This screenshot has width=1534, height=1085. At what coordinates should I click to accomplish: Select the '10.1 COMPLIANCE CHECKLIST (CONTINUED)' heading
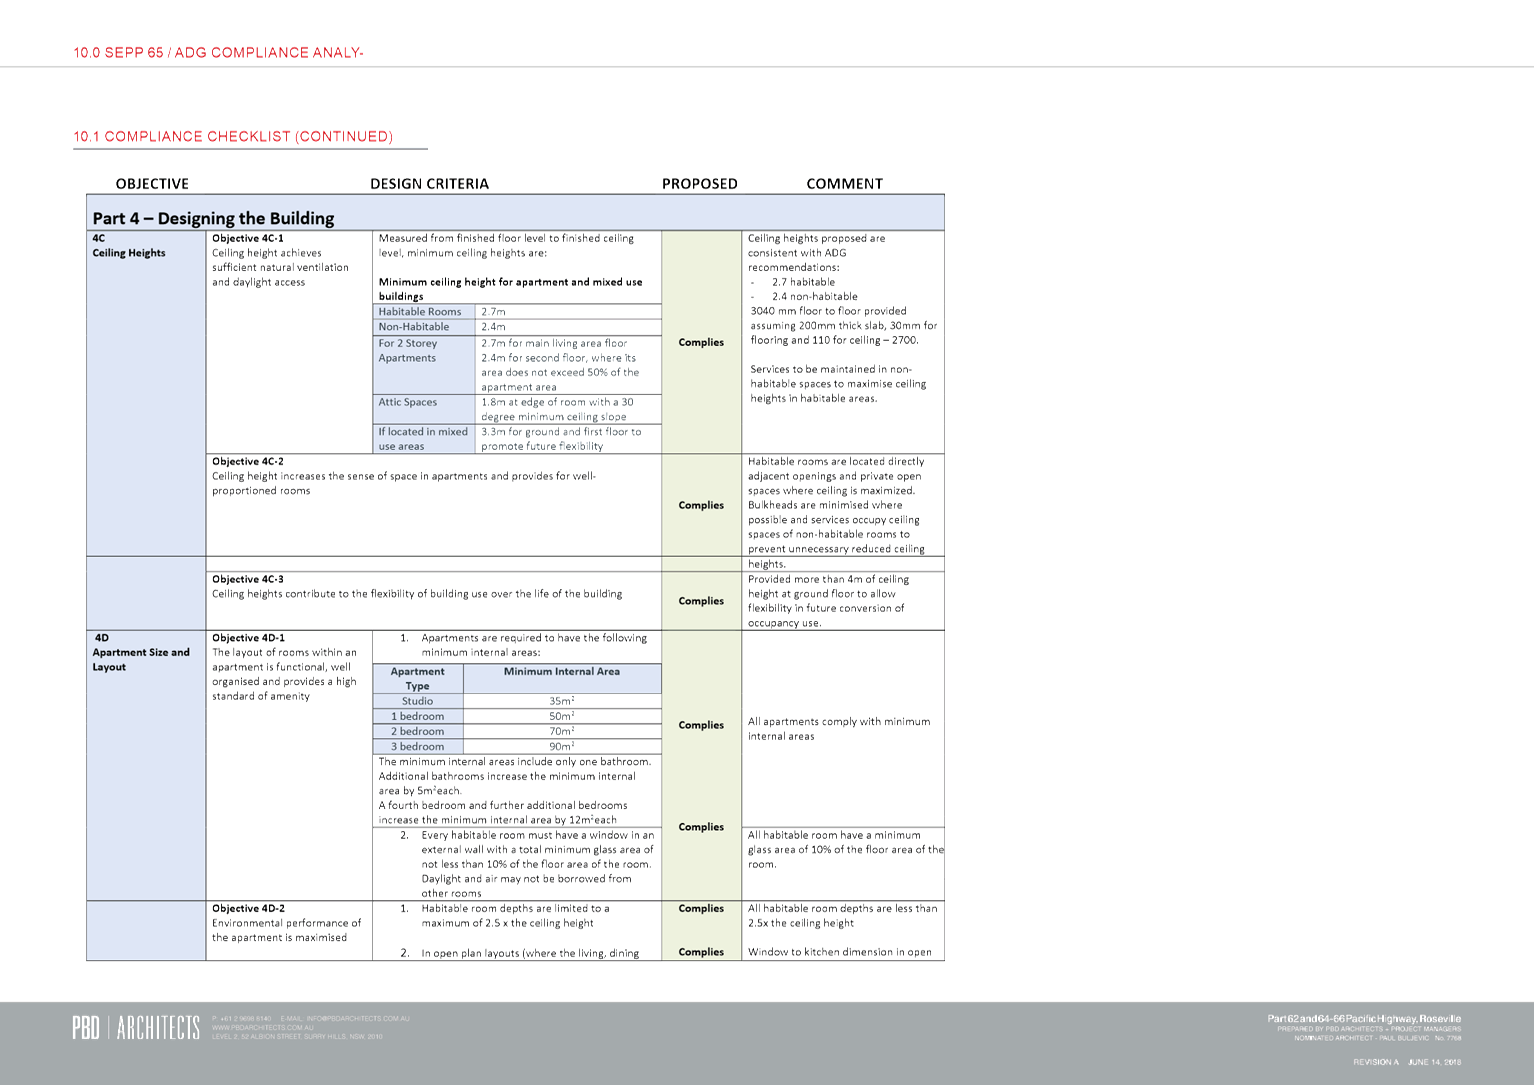tap(233, 136)
